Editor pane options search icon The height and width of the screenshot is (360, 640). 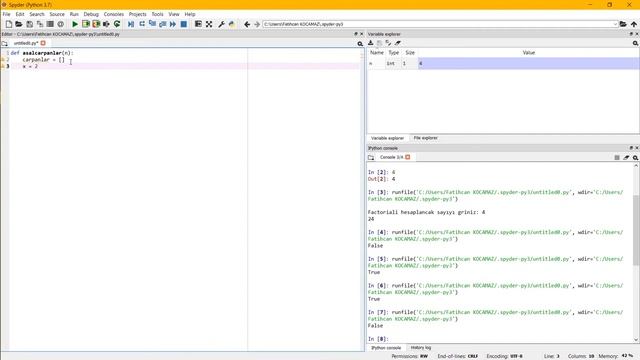[x=360, y=44]
